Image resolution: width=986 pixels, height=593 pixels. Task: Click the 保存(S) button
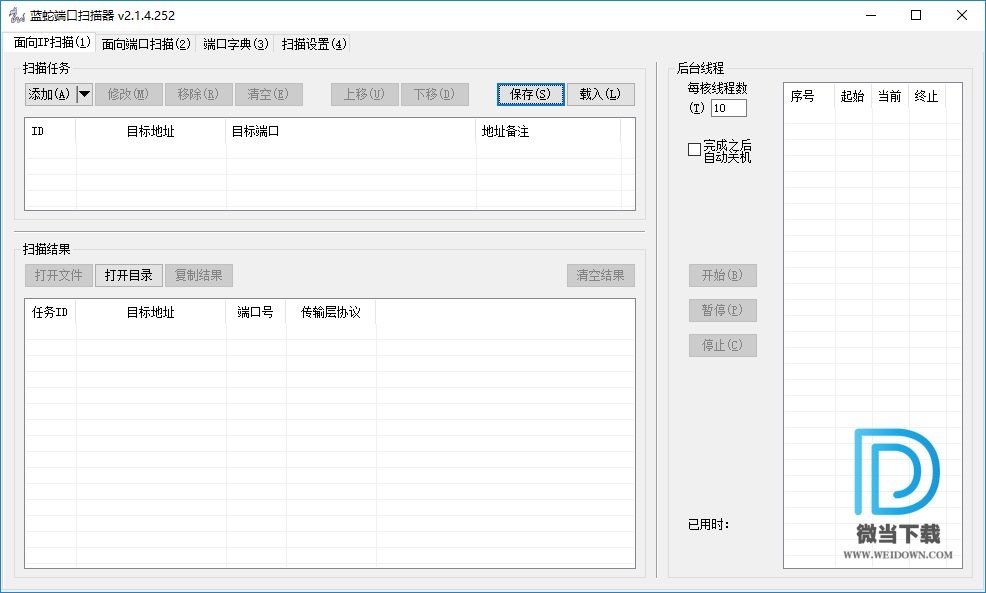click(530, 94)
